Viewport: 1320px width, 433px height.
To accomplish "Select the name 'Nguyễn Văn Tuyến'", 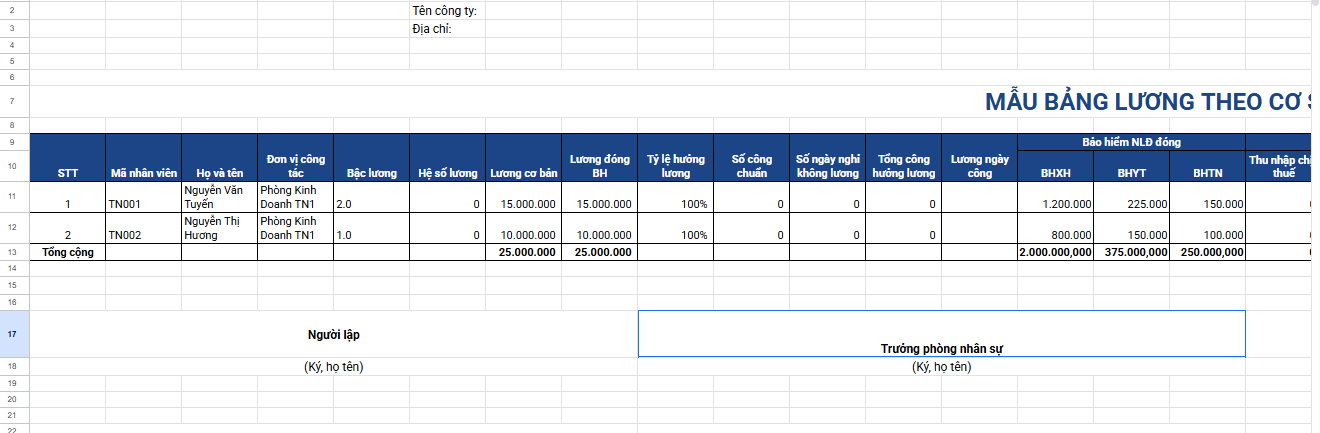I will pos(220,197).
